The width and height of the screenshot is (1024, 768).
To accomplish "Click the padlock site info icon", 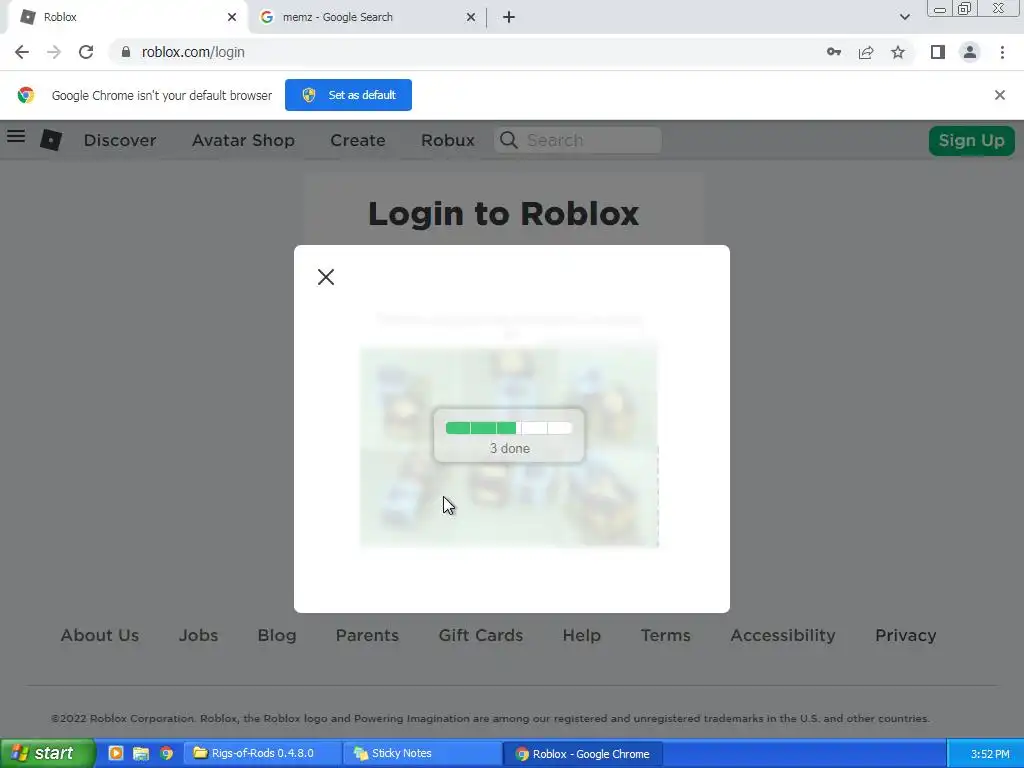I will coord(125,52).
